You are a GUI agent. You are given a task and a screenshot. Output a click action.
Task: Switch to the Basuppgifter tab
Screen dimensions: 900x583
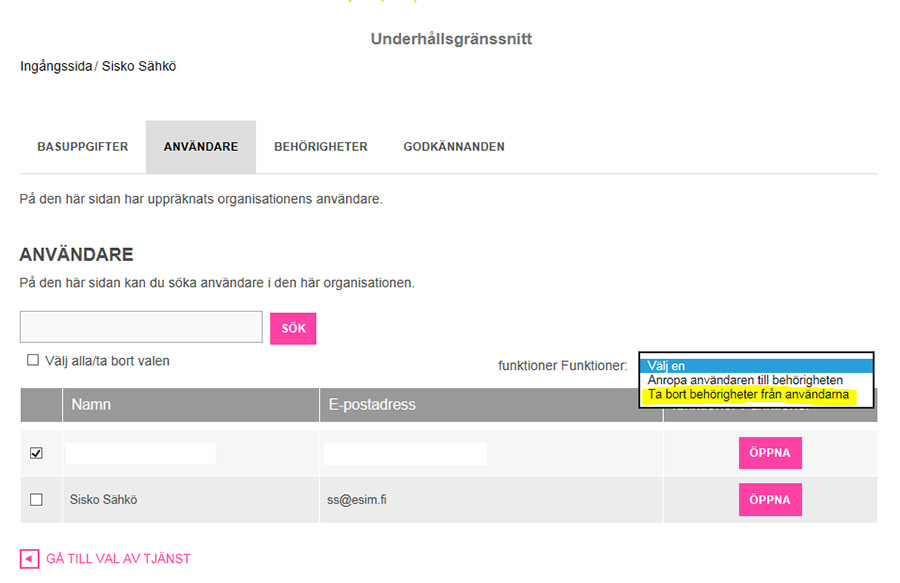pos(83,147)
